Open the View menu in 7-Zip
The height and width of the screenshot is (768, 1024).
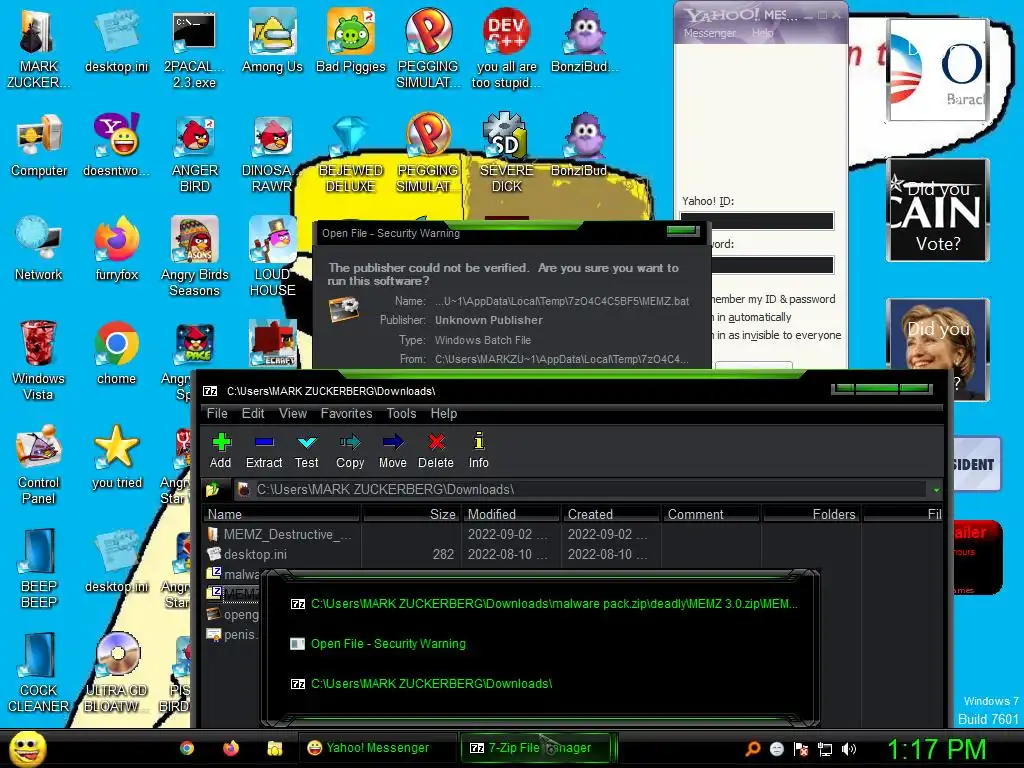pos(293,413)
